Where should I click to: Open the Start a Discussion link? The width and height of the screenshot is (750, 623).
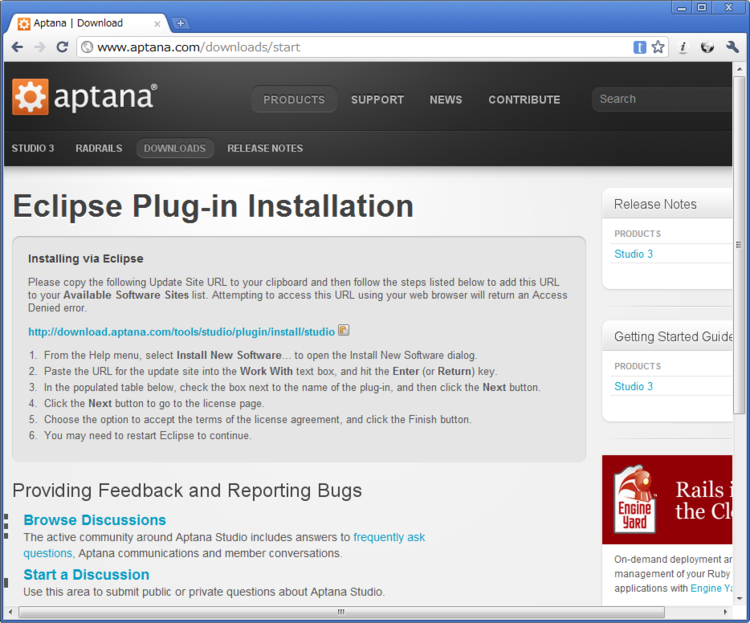tap(86, 575)
